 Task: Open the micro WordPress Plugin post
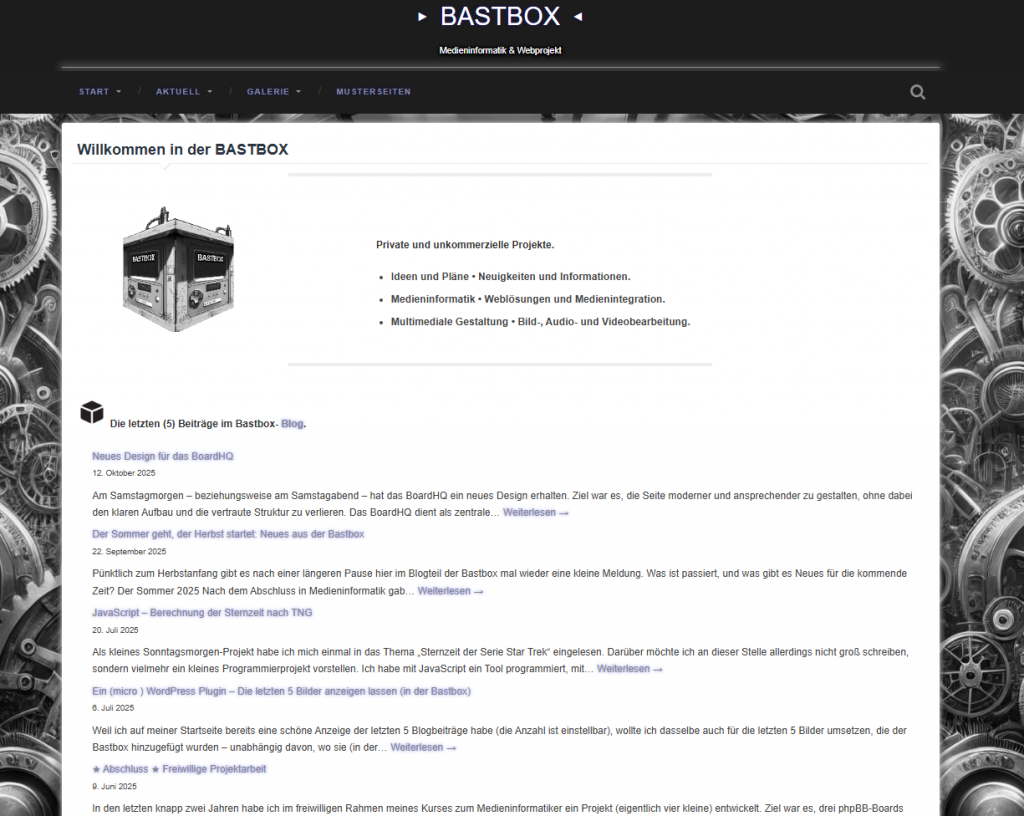pyautogui.click(x=281, y=691)
